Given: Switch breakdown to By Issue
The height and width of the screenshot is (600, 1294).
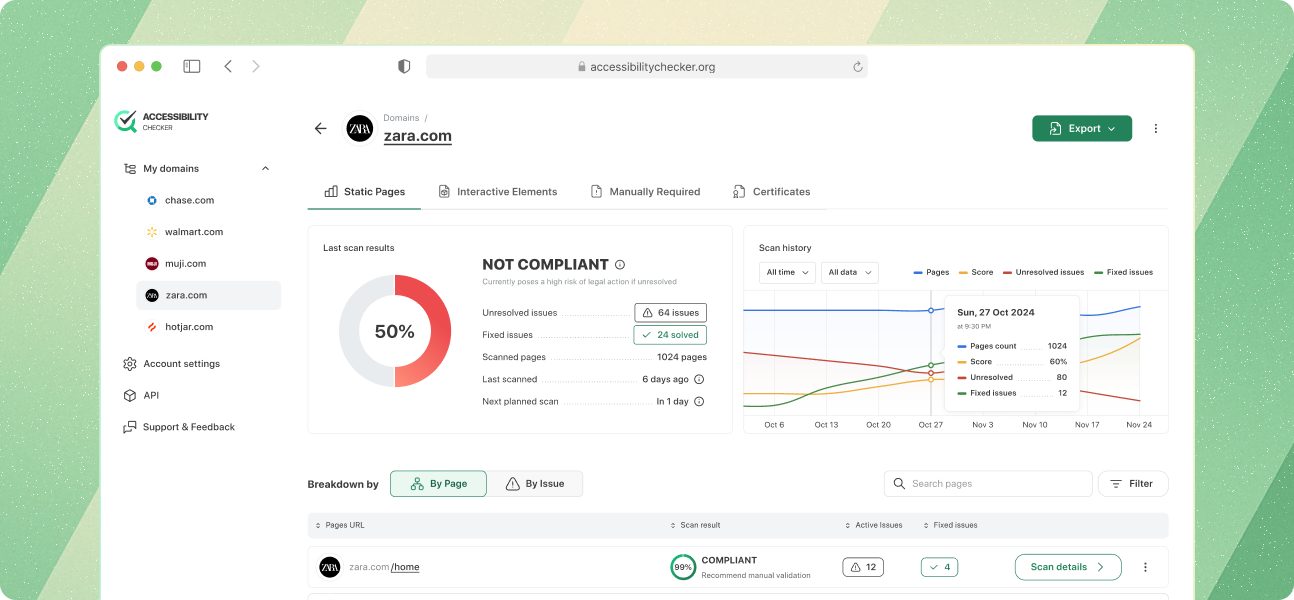Looking at the screenshot, I should point(535,484).
